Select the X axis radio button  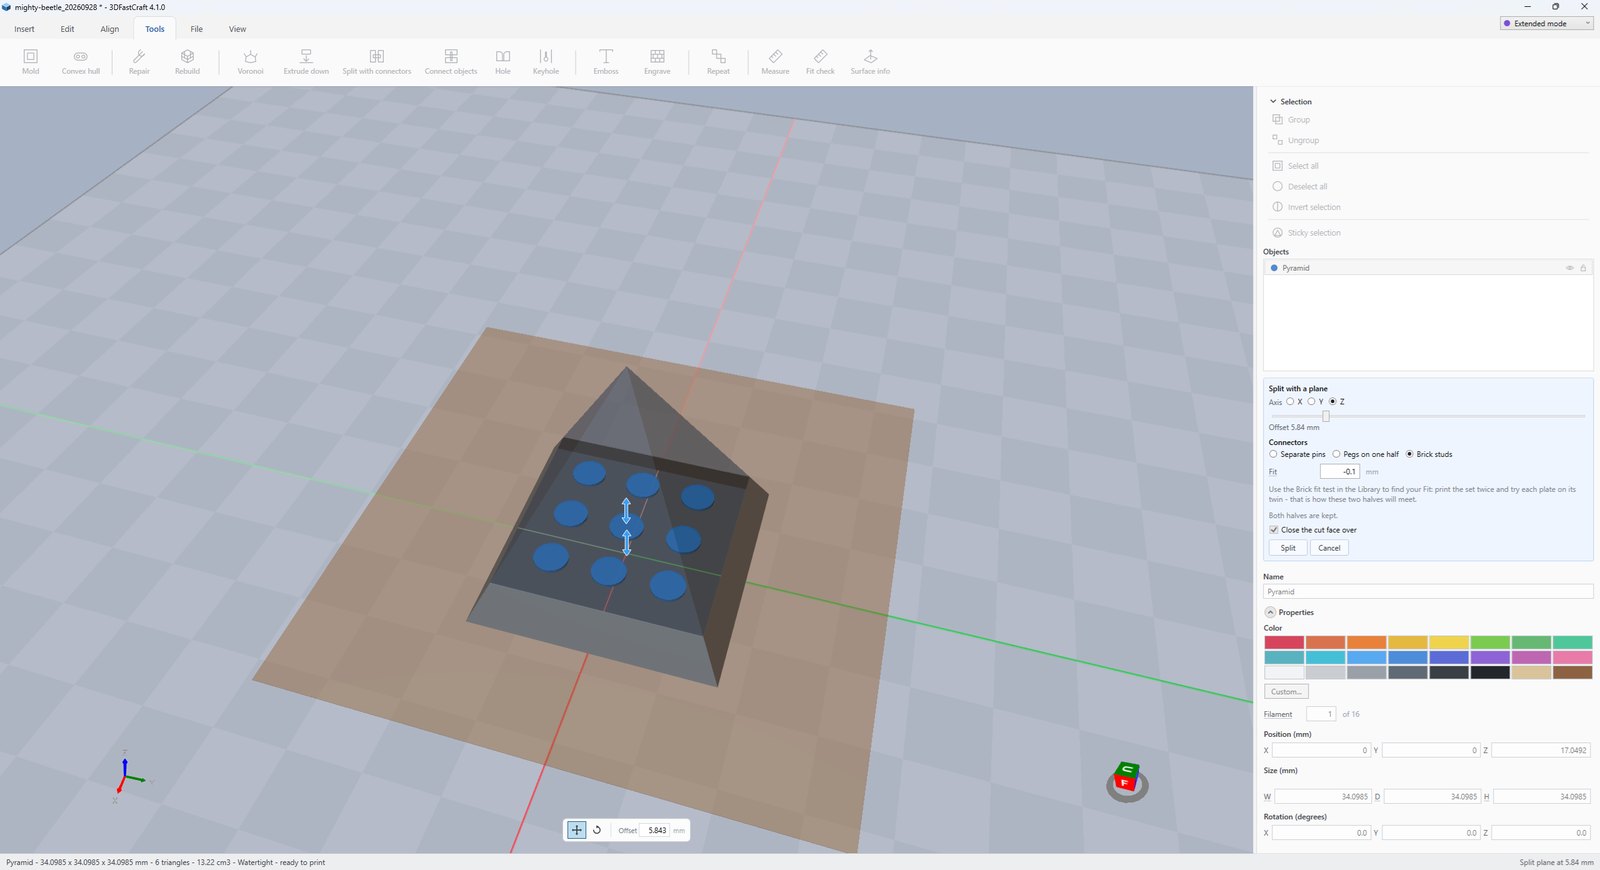point(1290,401)
